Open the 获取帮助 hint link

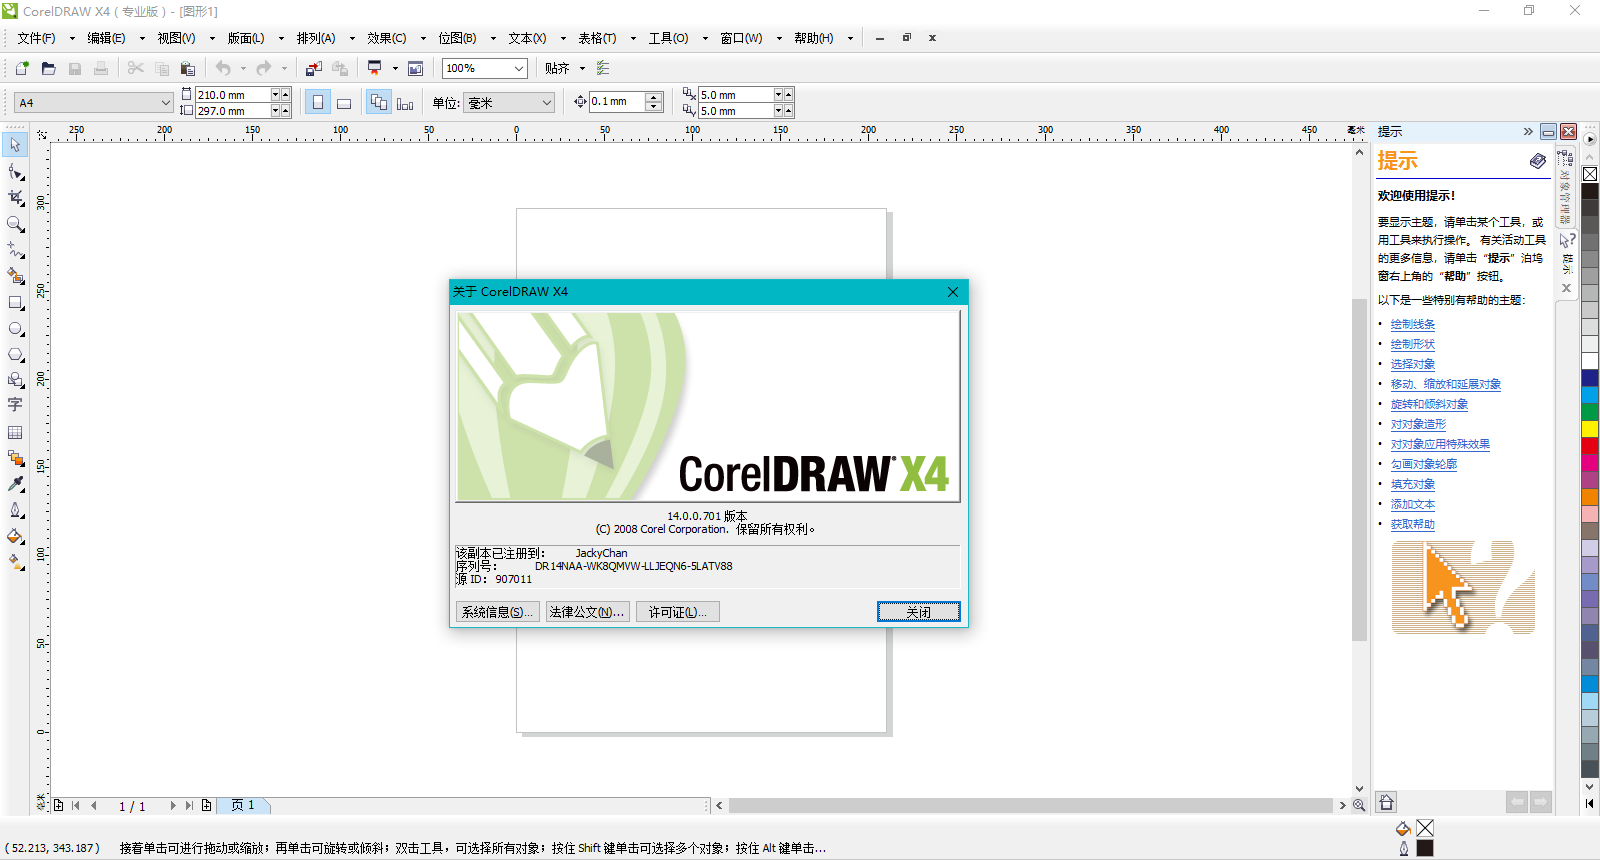(1412, 524)
